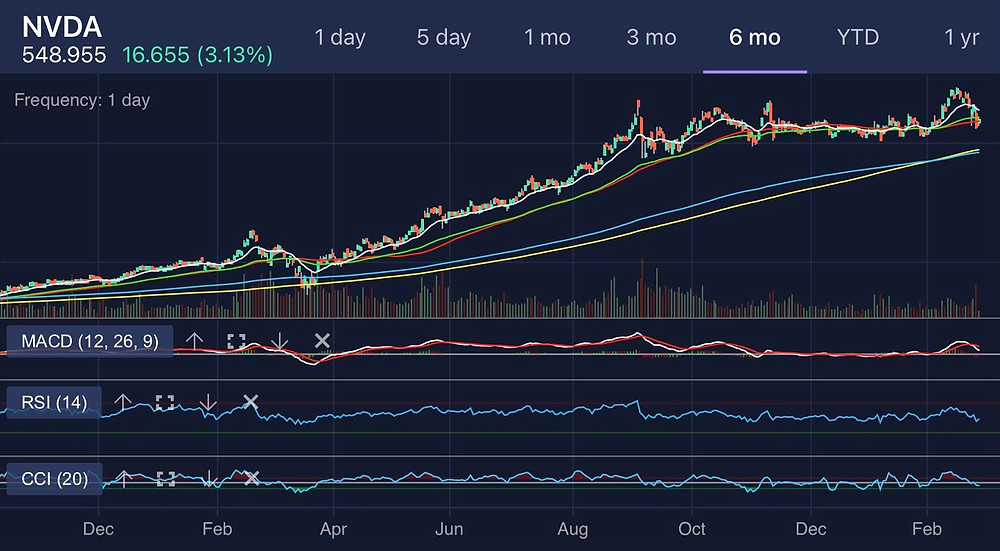Click the Frequency: 1 day label
The height and width of the screenshot is (551, 1000).
pos(82,100)
